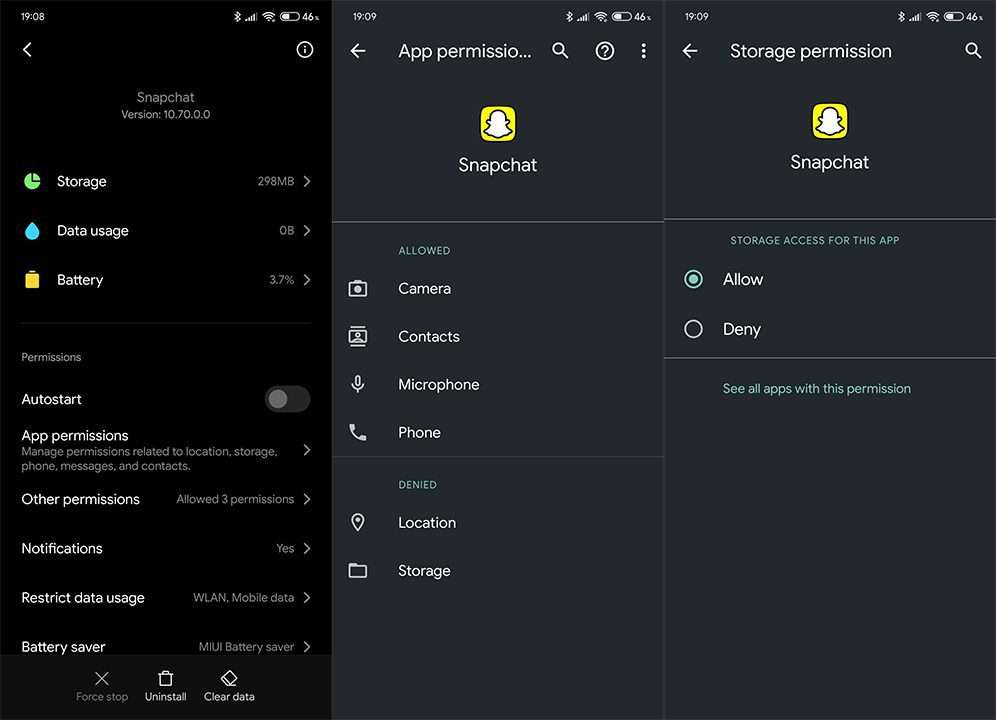996x720 pixels.
Task: Open the Battery saver chevron
Action: pos(307,646)
